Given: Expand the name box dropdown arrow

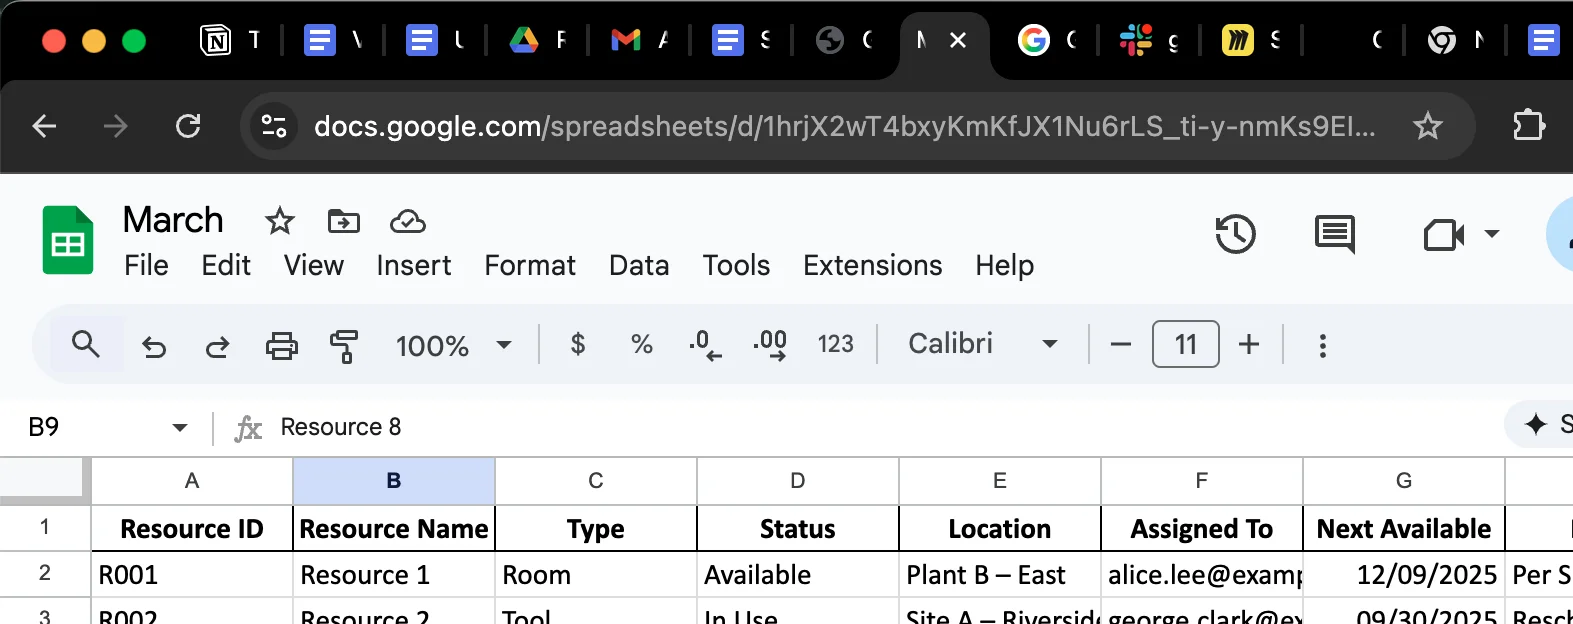Looking at the screenshot, I should pos(180,428).
